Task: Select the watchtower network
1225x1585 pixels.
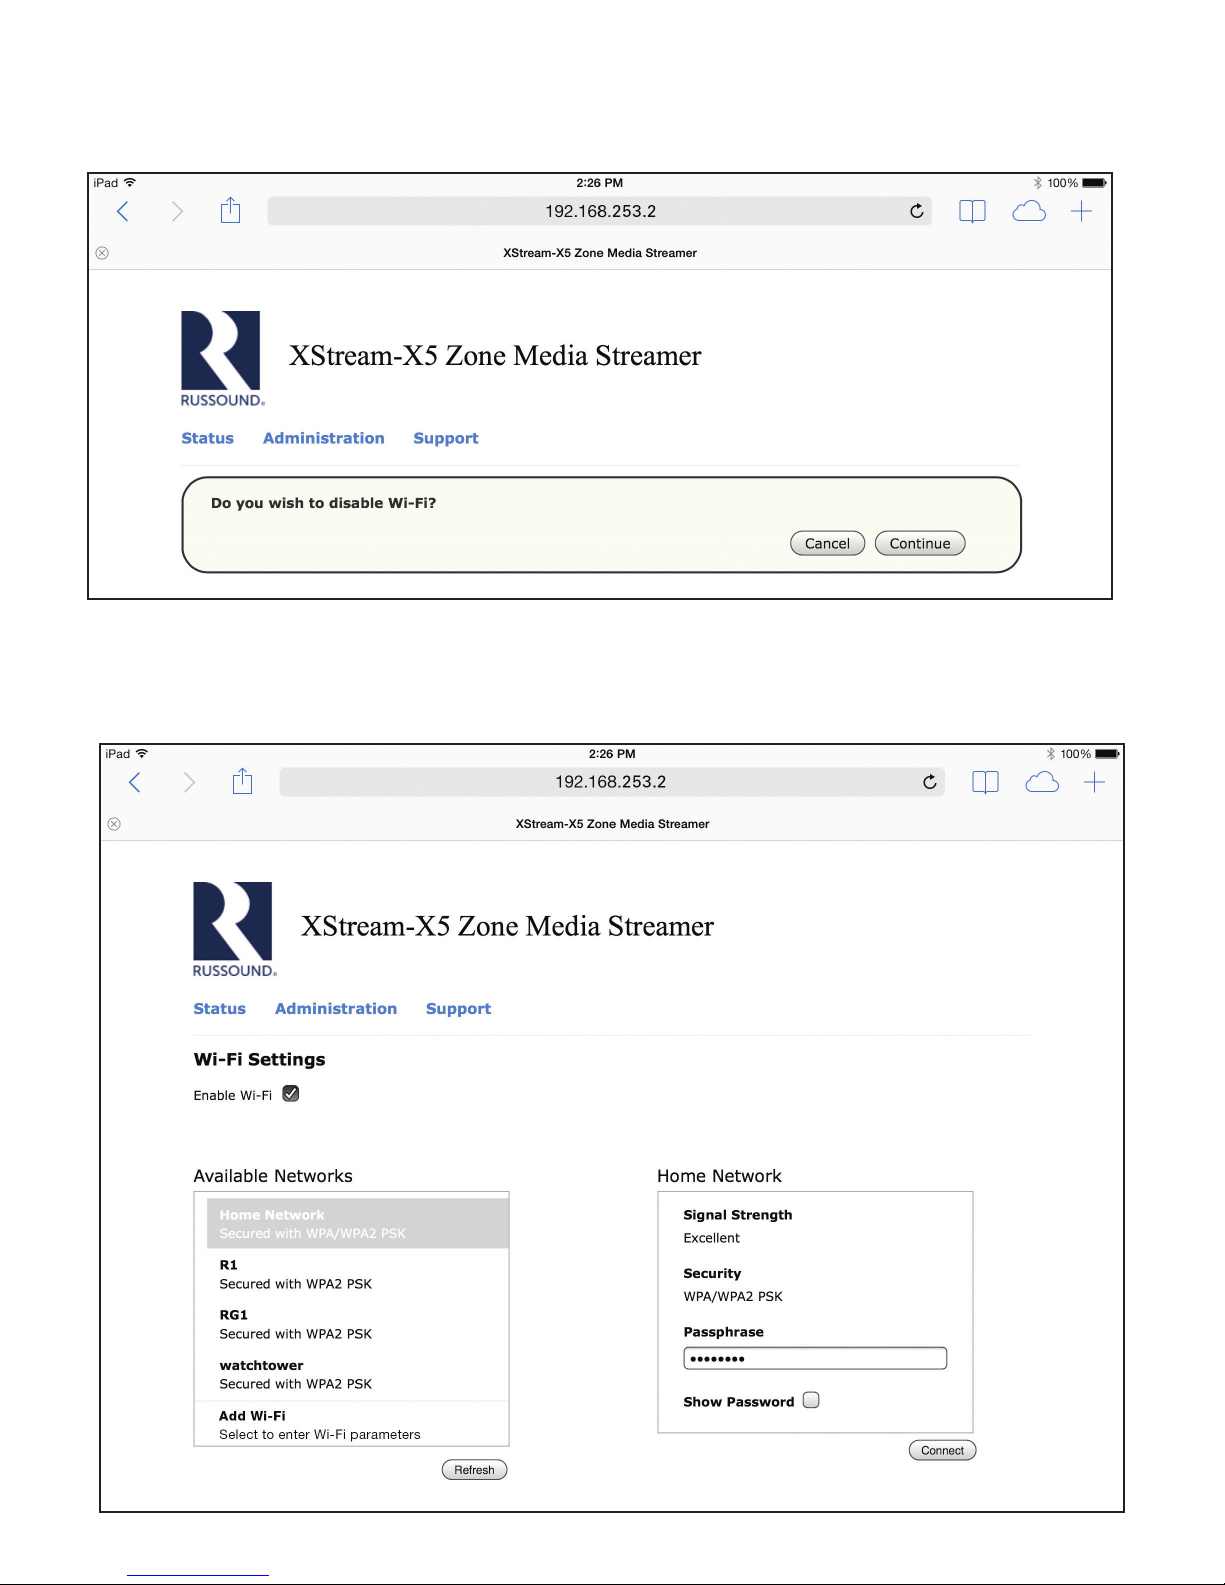Action: 358,1374
